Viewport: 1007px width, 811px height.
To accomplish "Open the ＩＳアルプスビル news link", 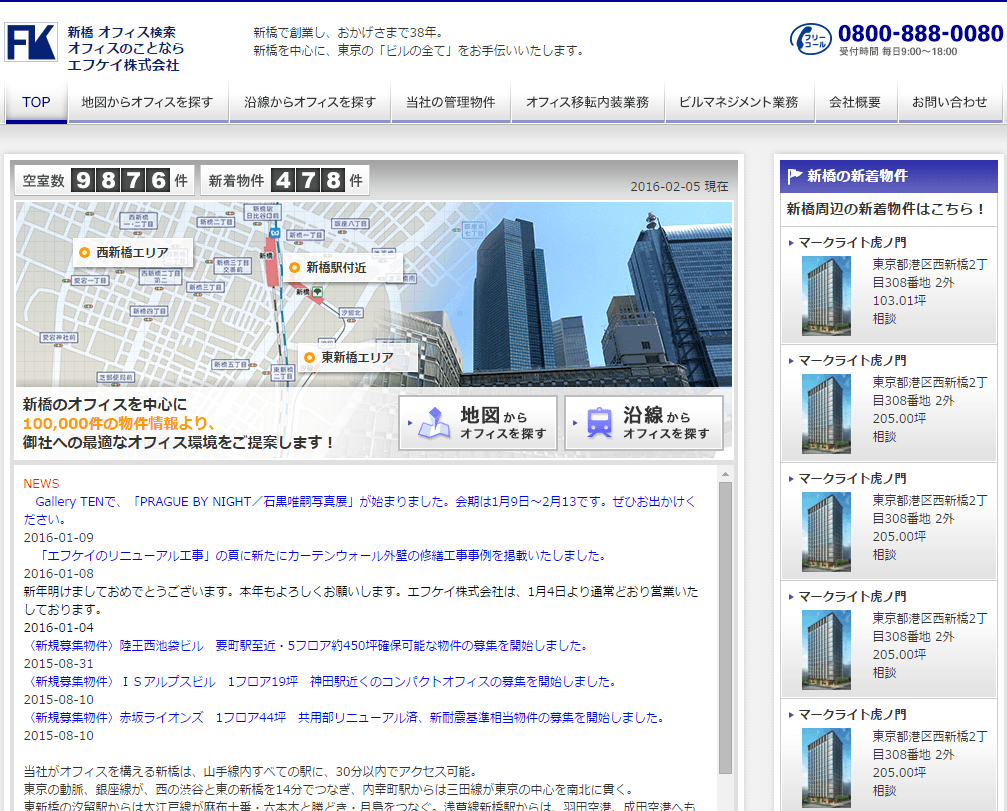I will (319, 681).
